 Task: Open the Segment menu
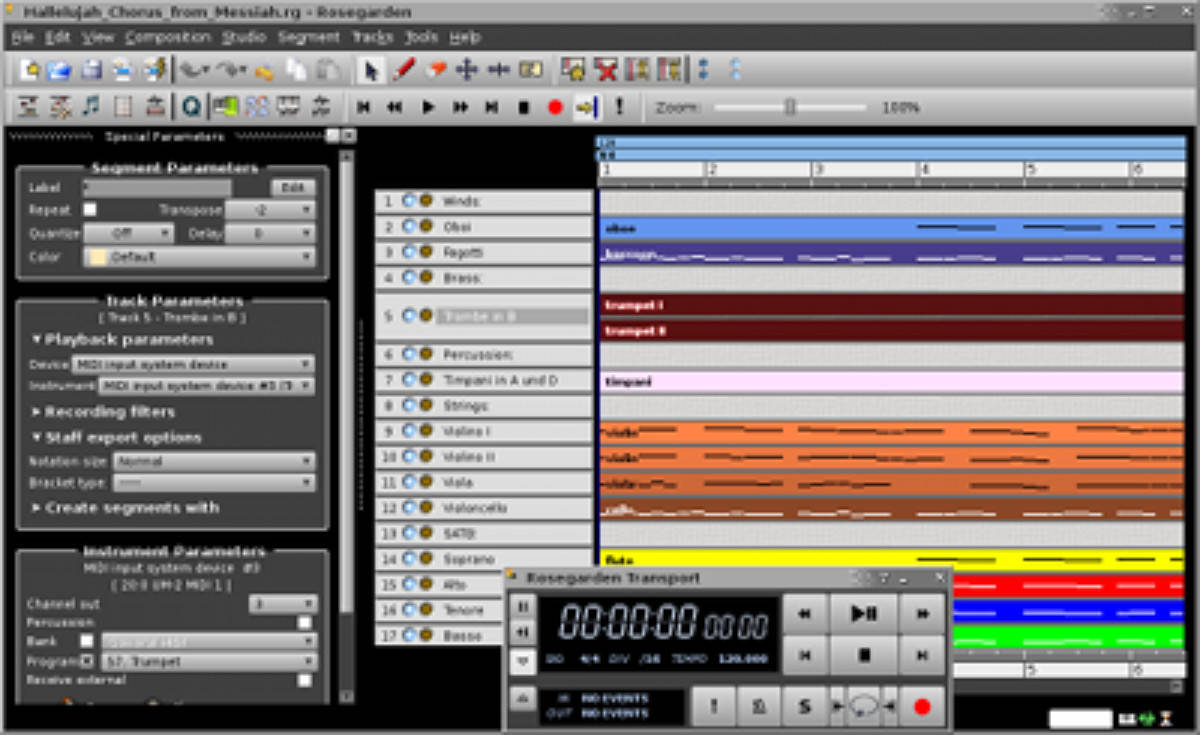tap(309, 37)
